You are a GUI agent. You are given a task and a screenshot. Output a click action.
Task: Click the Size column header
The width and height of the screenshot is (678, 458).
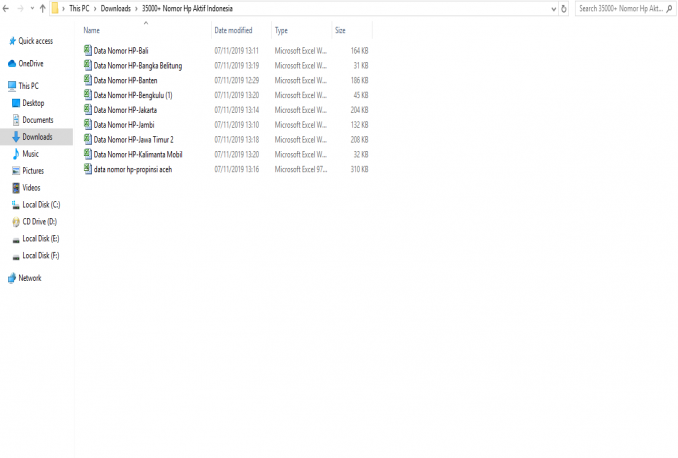[340, 31]
